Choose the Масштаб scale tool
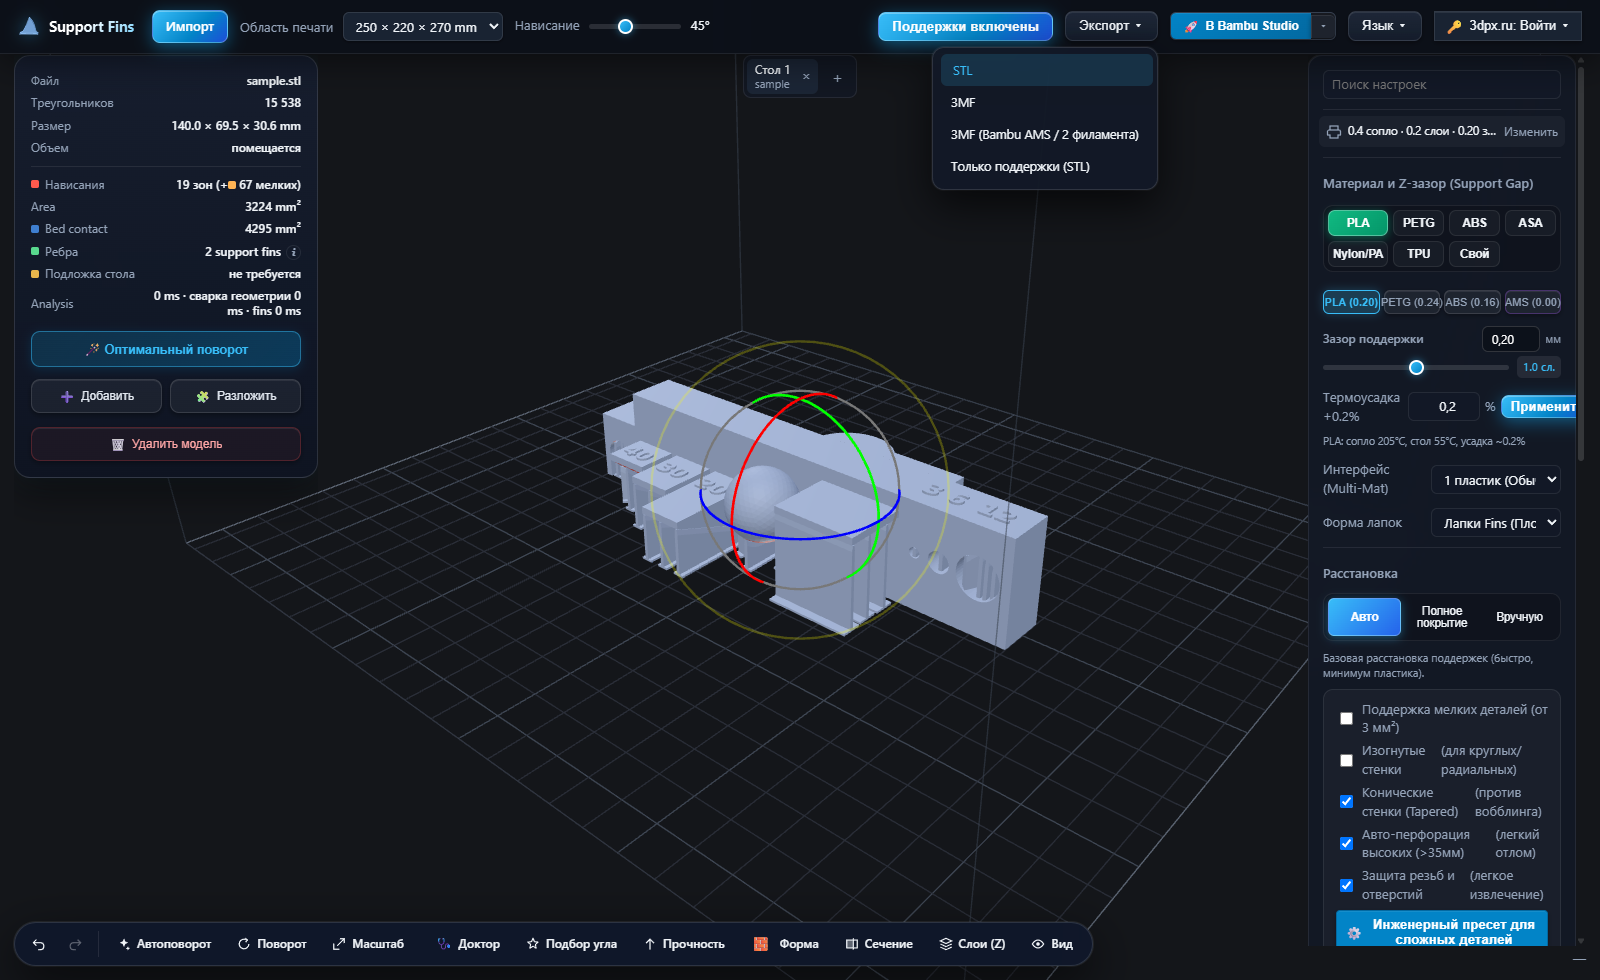Image resolution: width=1600 pixels, height=980 pixels. tap(368, 944)
